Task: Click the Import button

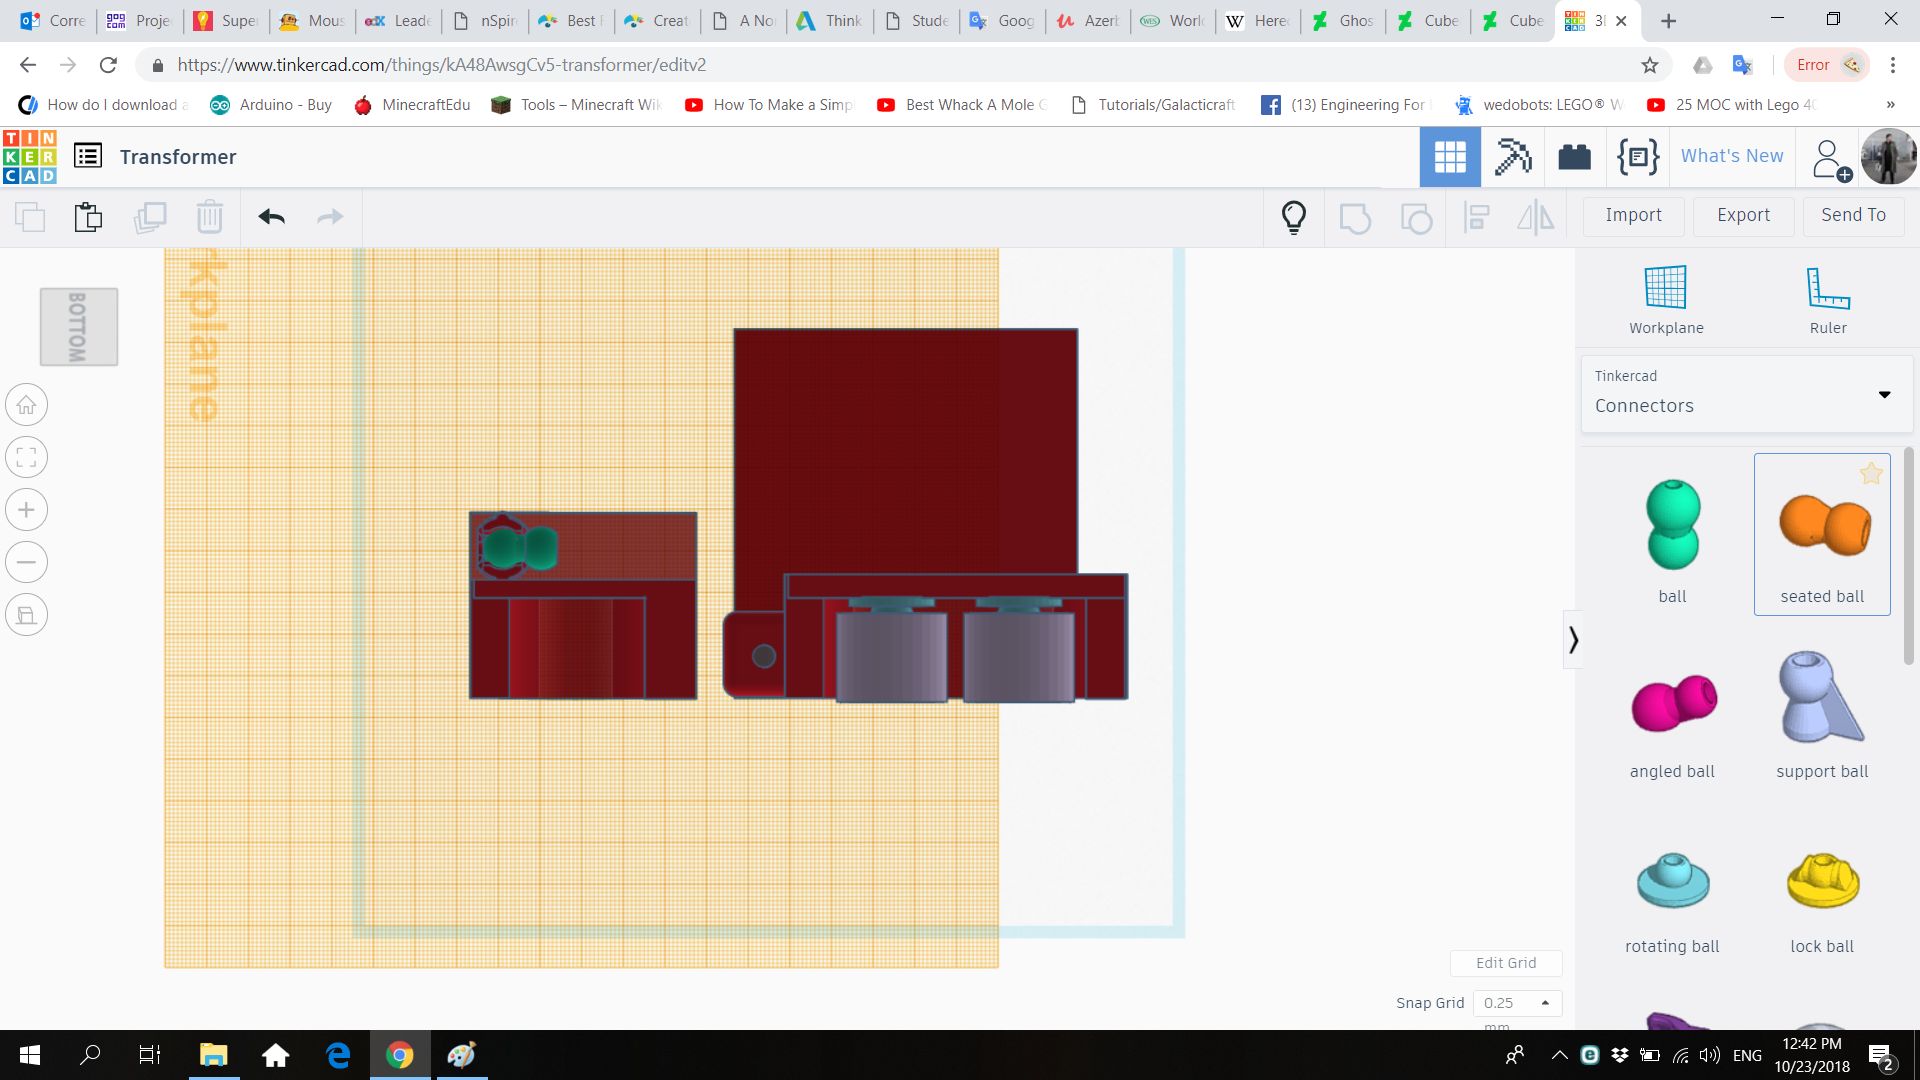Action: (1633, 216)
